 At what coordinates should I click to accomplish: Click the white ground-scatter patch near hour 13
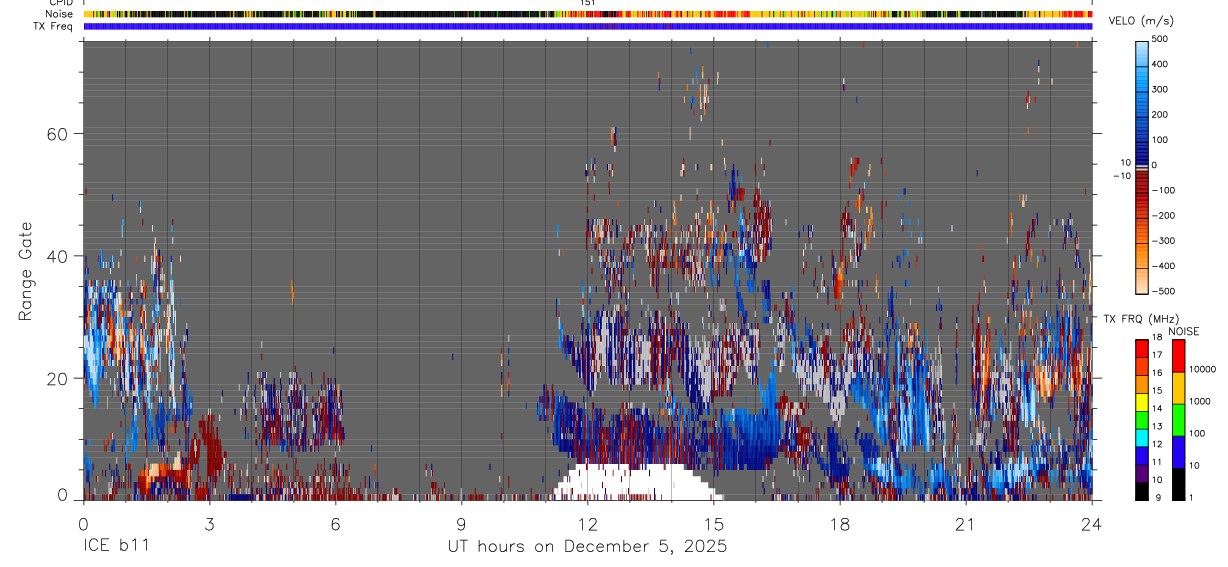coord(637,482)
